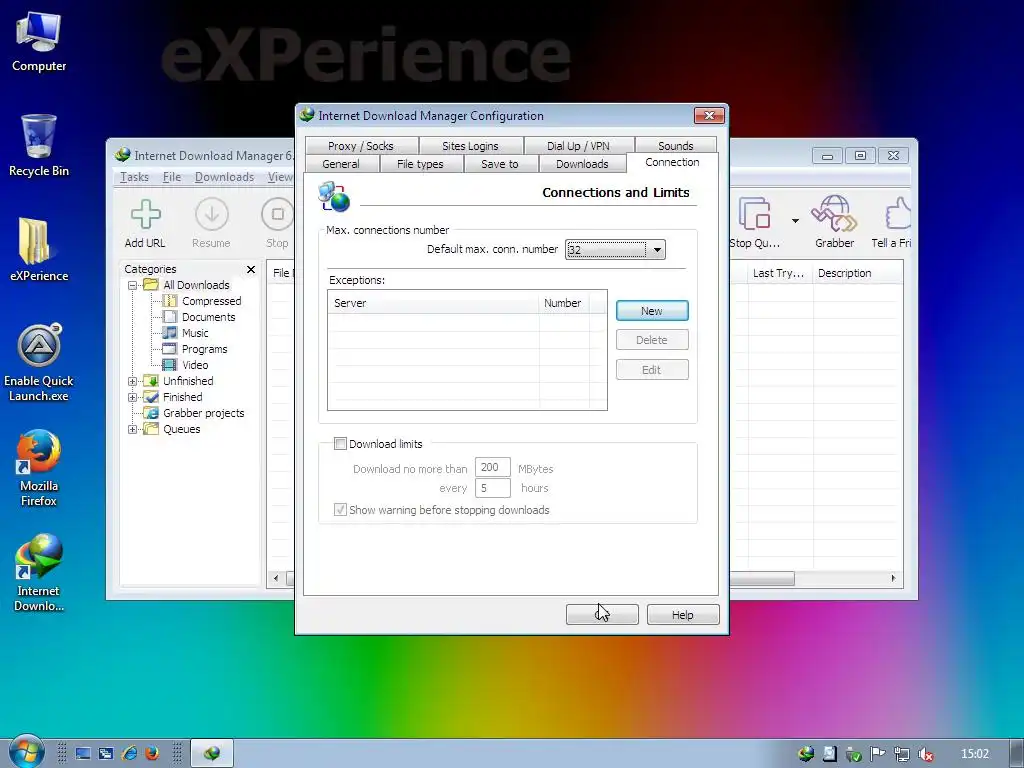
Task: Expand the Unfinished tree node
Action: tap(132, 381)
